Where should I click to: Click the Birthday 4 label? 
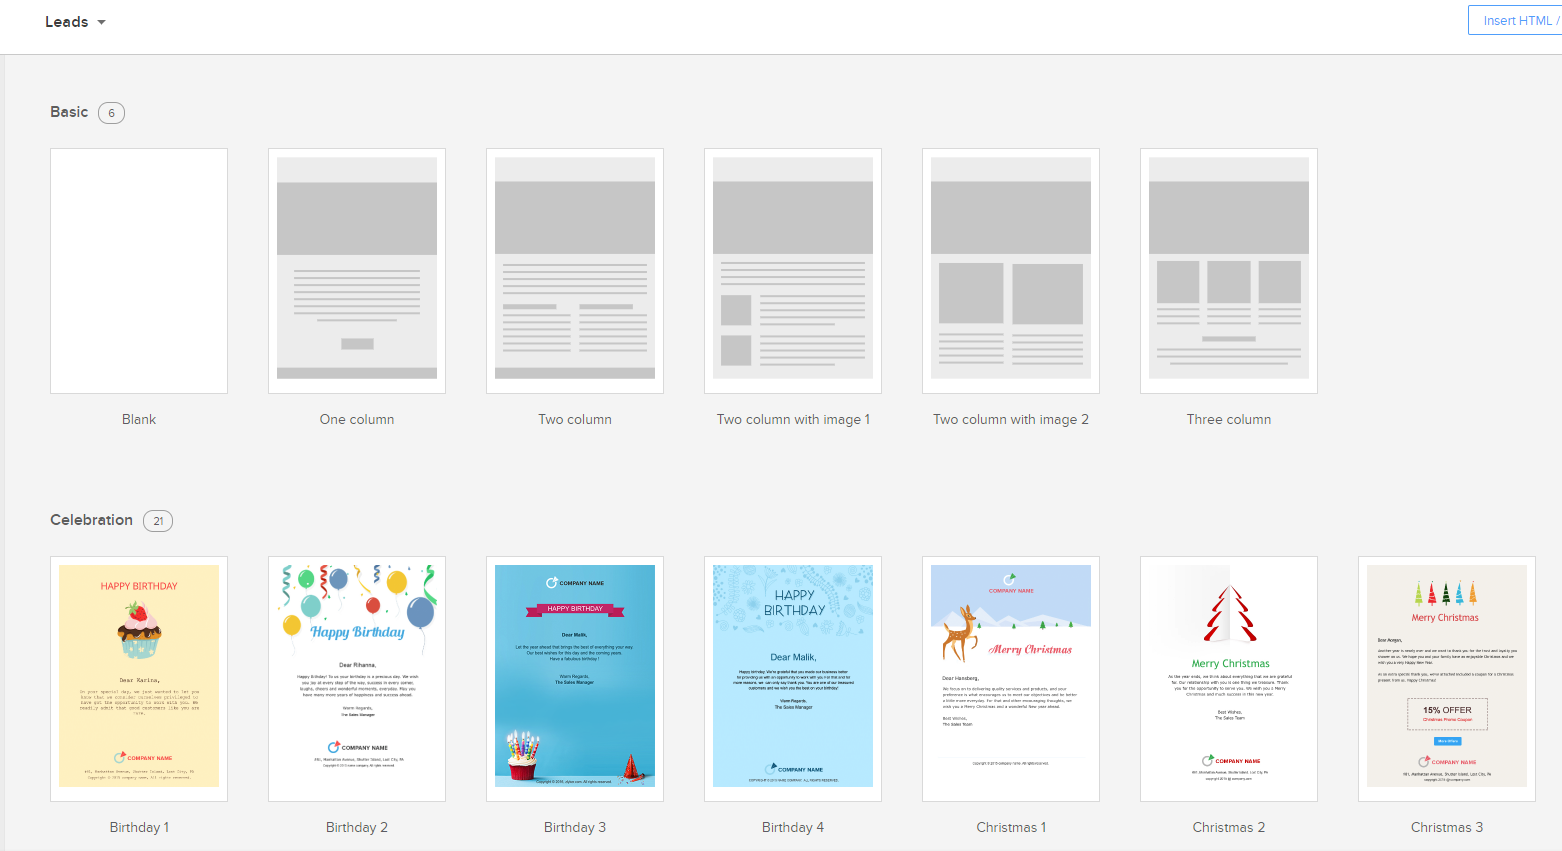click(x=793, y=827)
